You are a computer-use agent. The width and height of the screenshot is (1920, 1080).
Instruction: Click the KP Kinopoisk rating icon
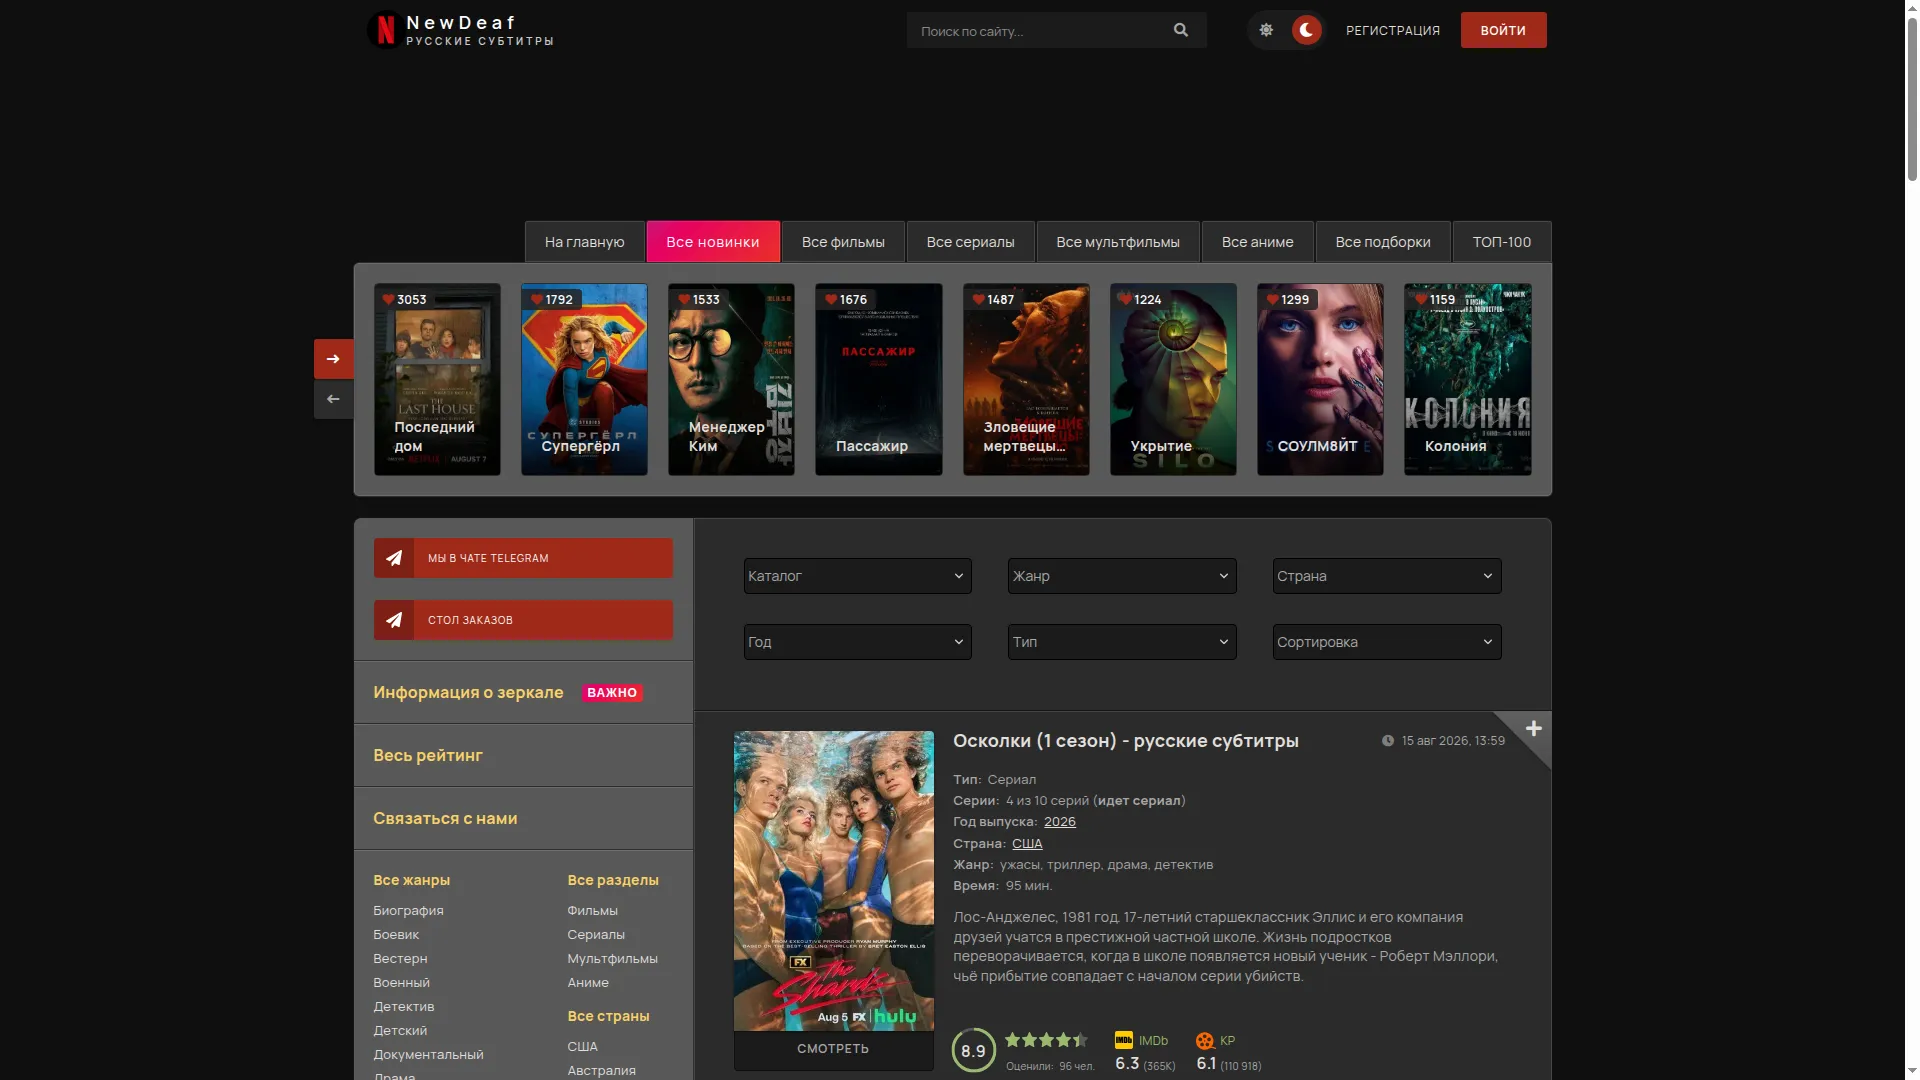pyautogui.click(x=1205, y=1041)
